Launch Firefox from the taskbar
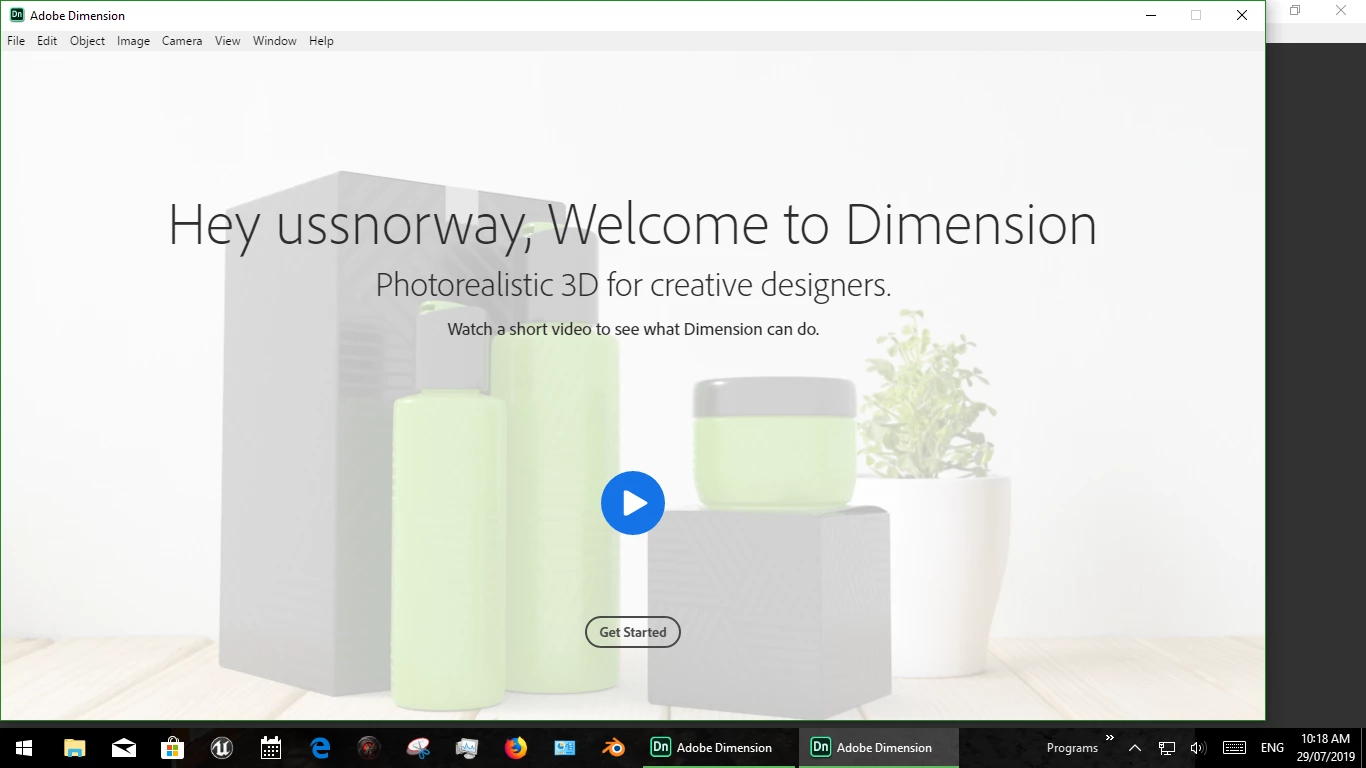This screenshot has height=768, width=1366. pos(516,748)
